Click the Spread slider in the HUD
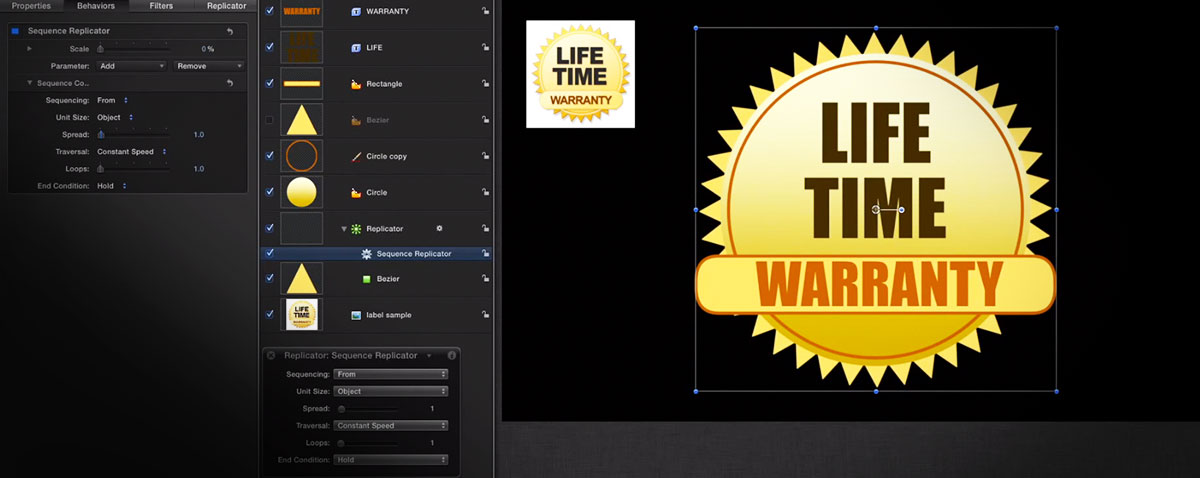This screenshot has height=478, width=1200. [367, 409]
